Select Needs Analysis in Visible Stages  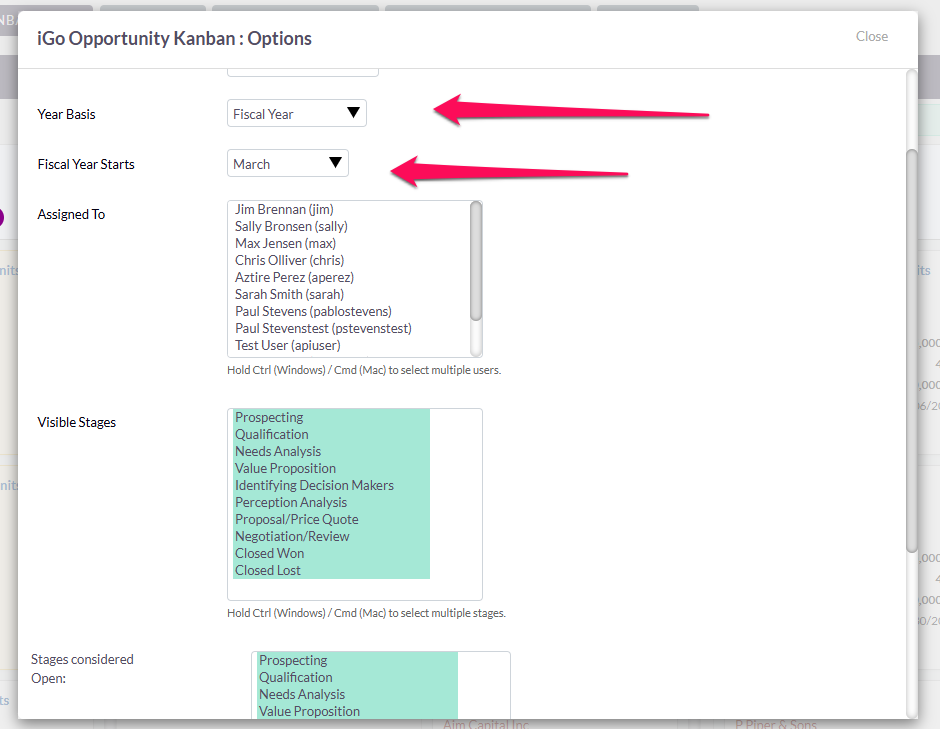coord(332,451)
